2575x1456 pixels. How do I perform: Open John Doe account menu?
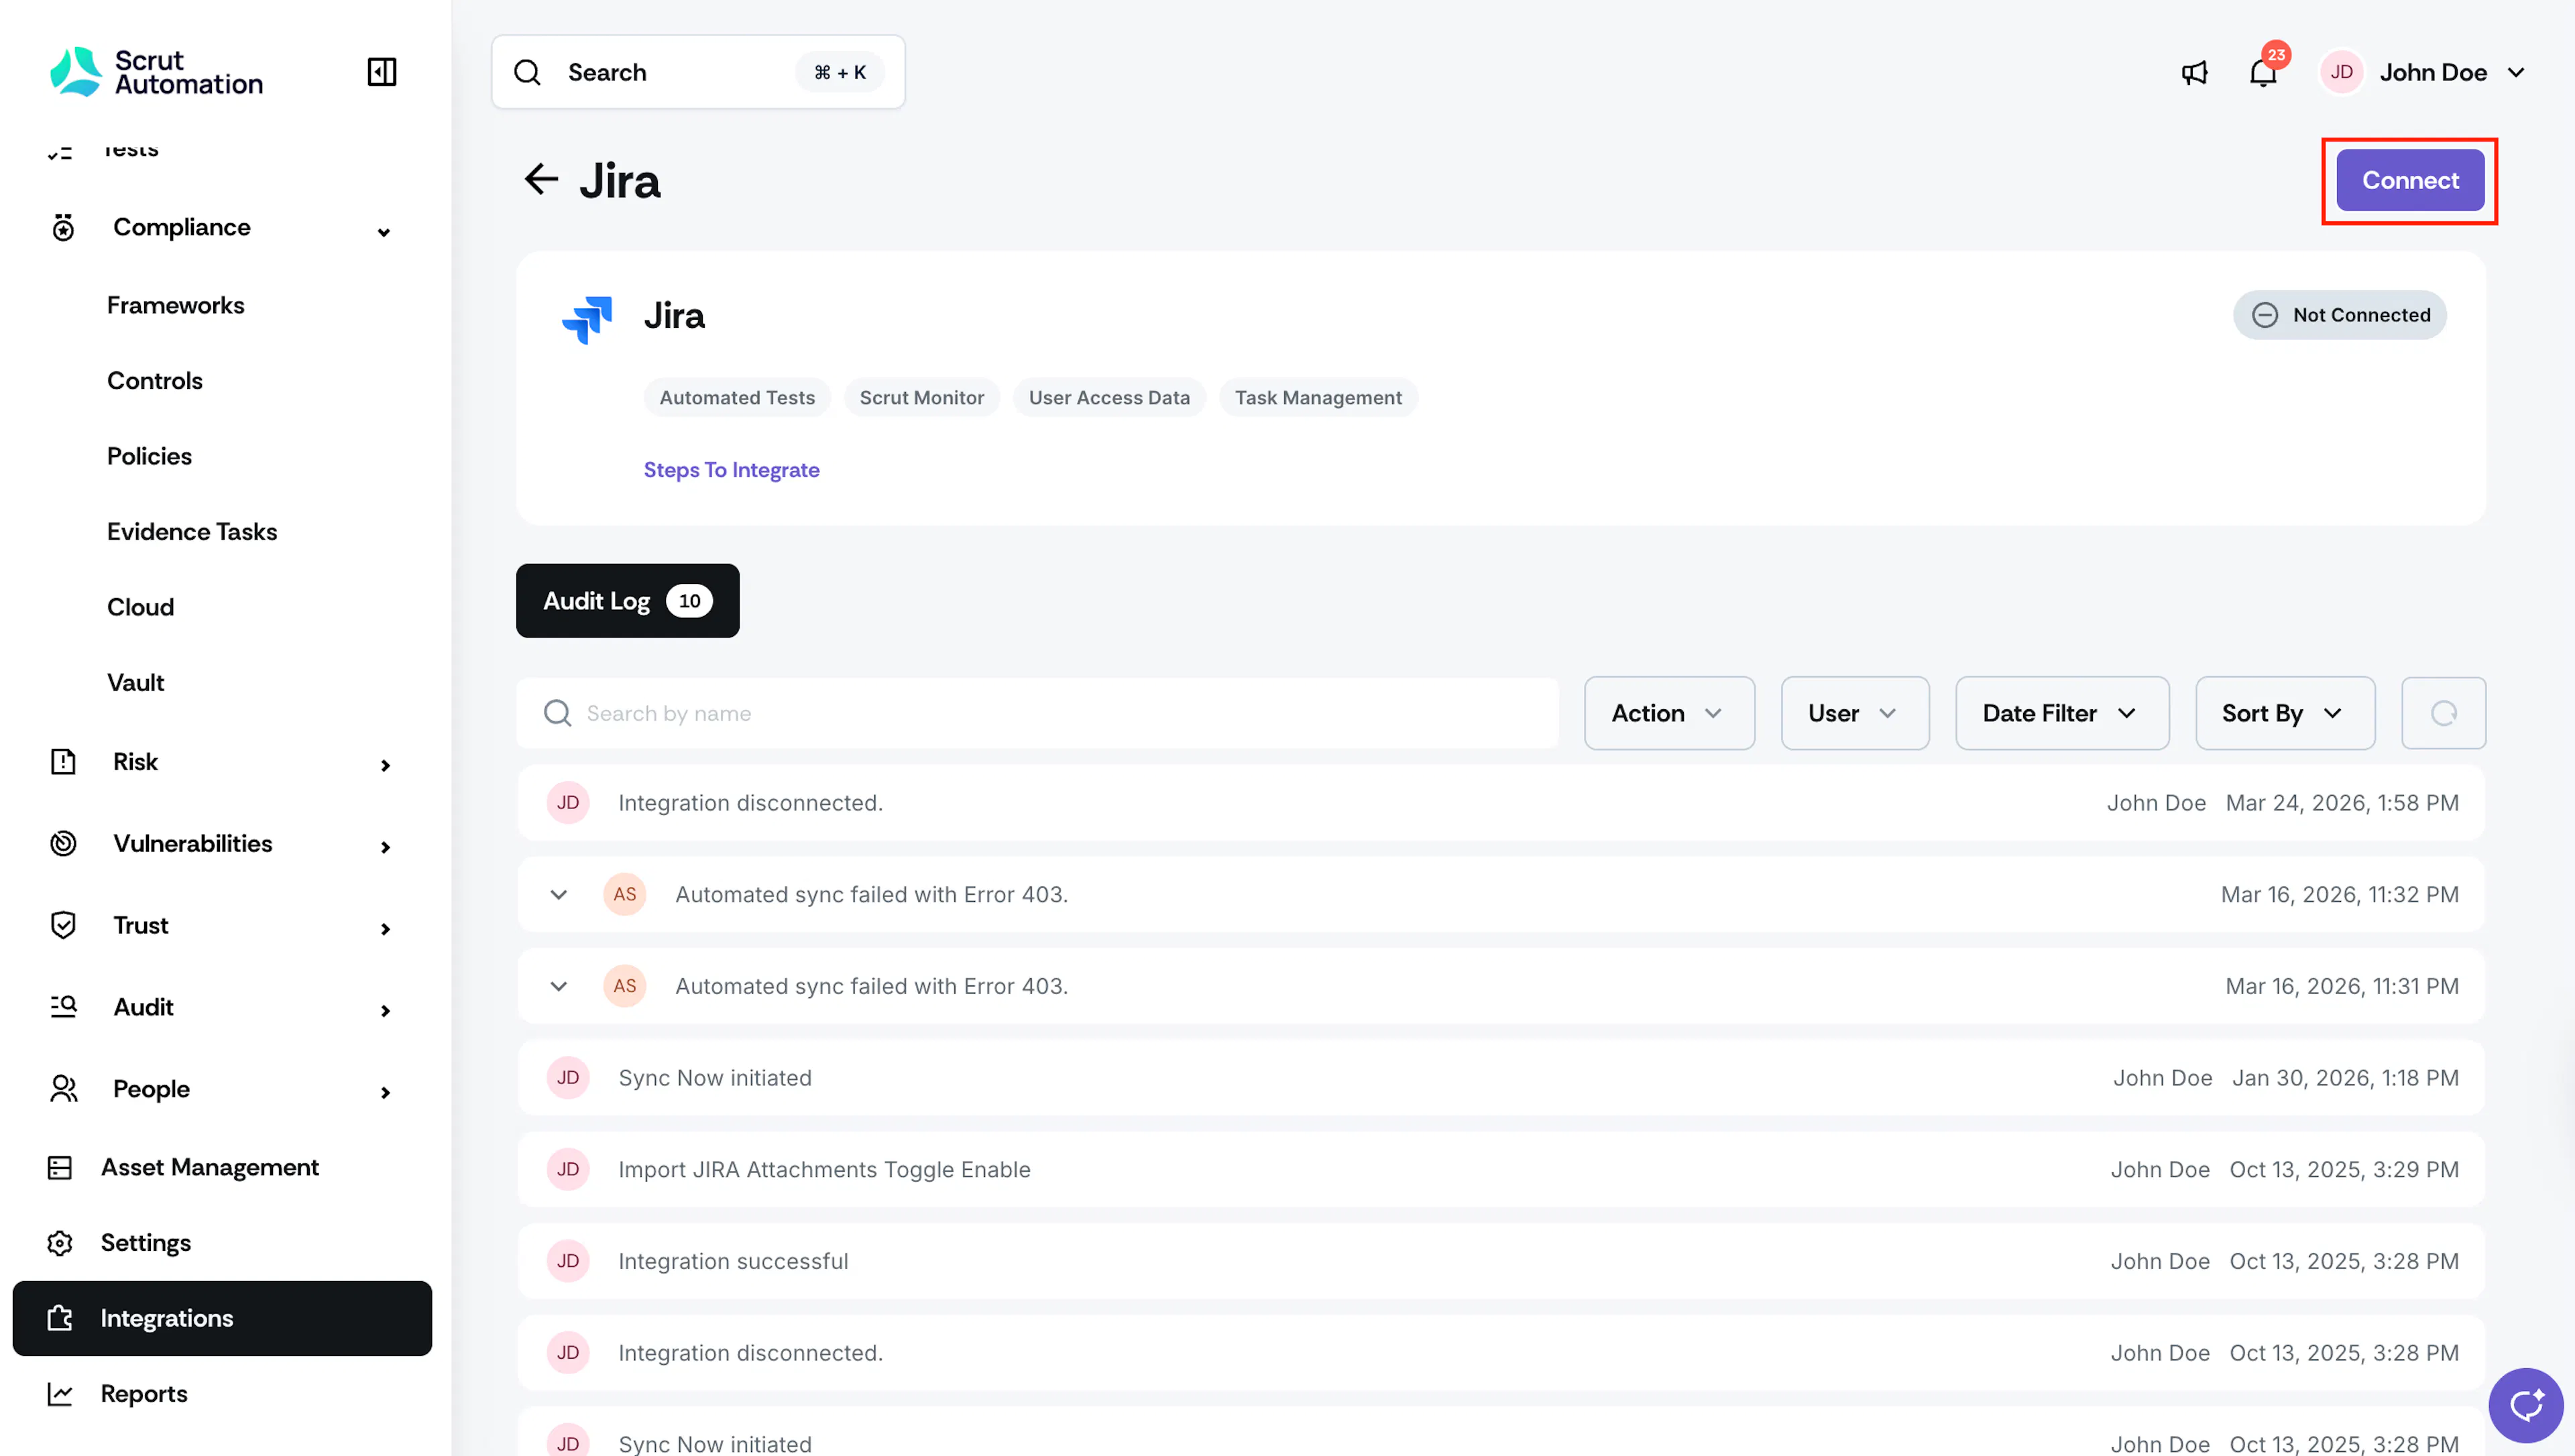[2424, 72]
